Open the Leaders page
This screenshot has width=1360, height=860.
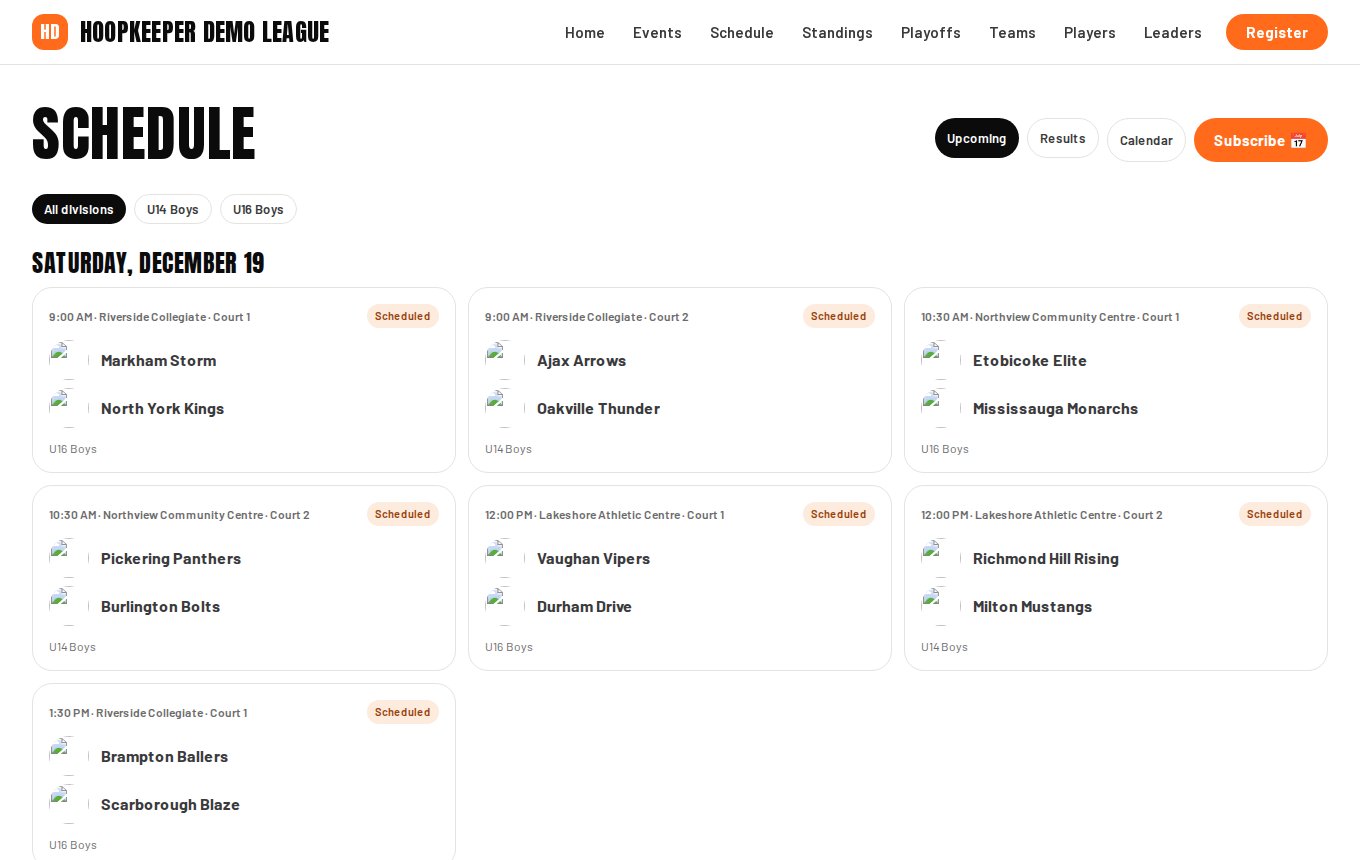(1173, 32)
